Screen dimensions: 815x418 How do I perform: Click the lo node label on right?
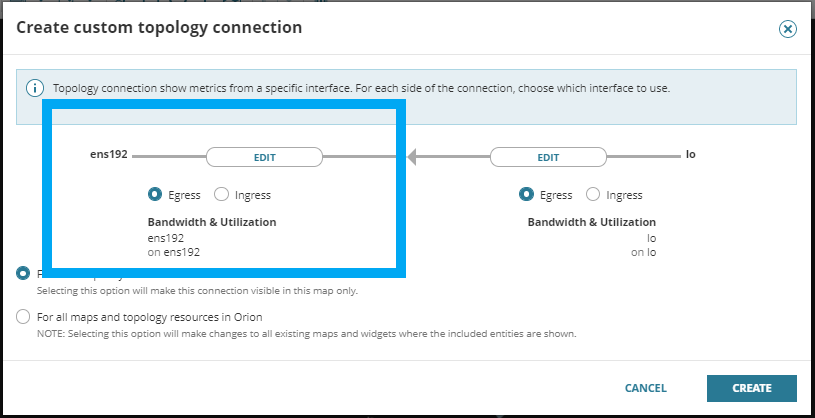[690, 157]
